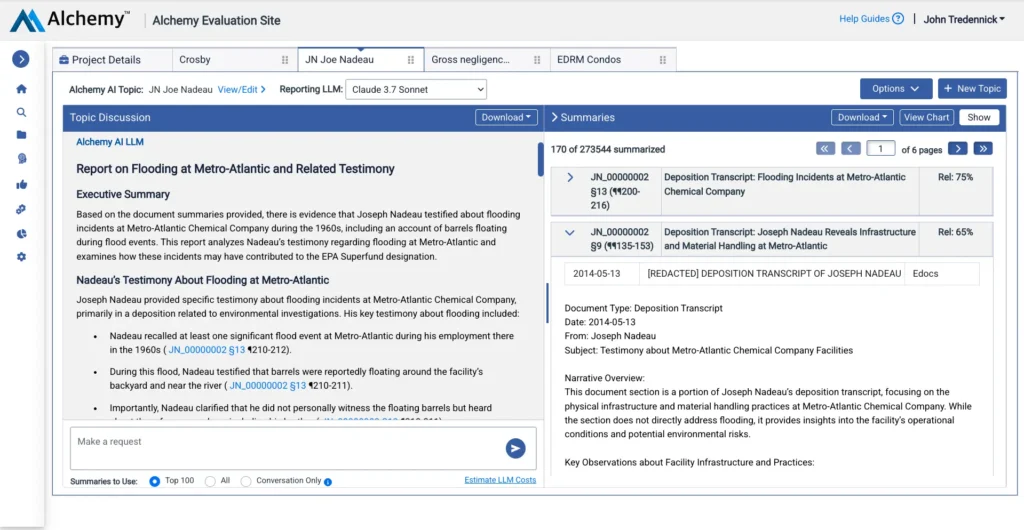Open the Options dropdown button
The width and height of the screenshot is (1024, 530).
click(x=896, y=89)
